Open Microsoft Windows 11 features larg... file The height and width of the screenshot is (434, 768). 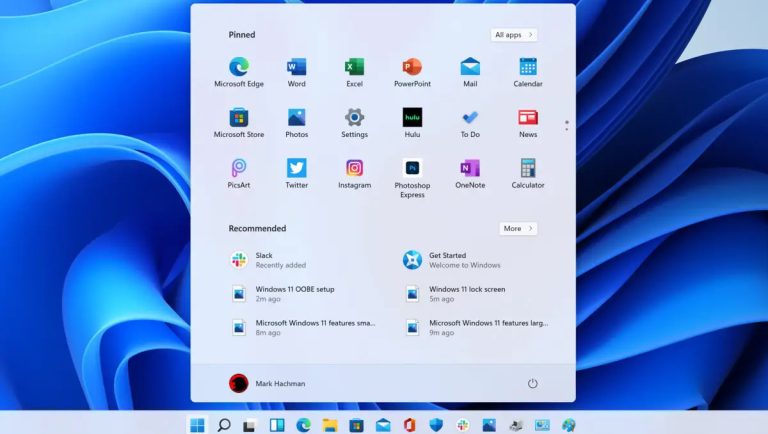(x=476, y=328)
